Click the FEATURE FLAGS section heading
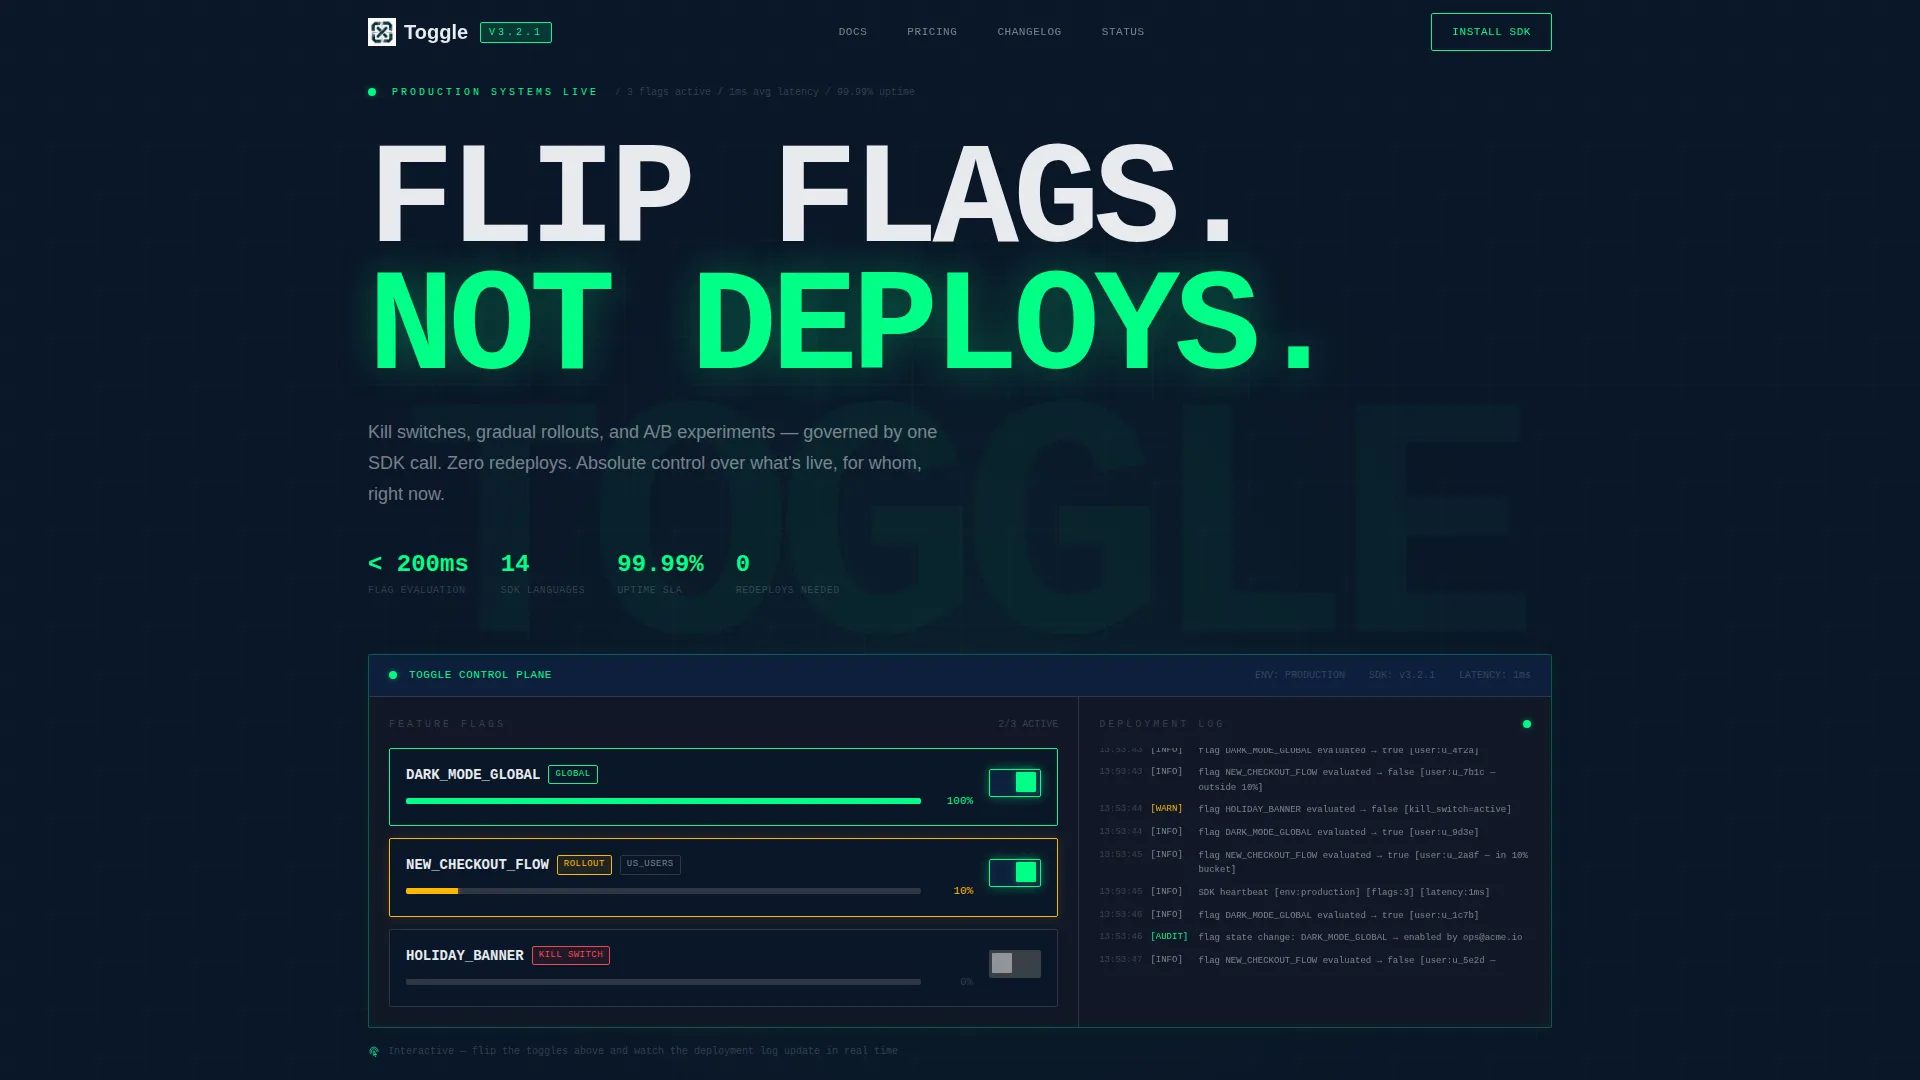 pyautogui.click(x=447, y=724)
